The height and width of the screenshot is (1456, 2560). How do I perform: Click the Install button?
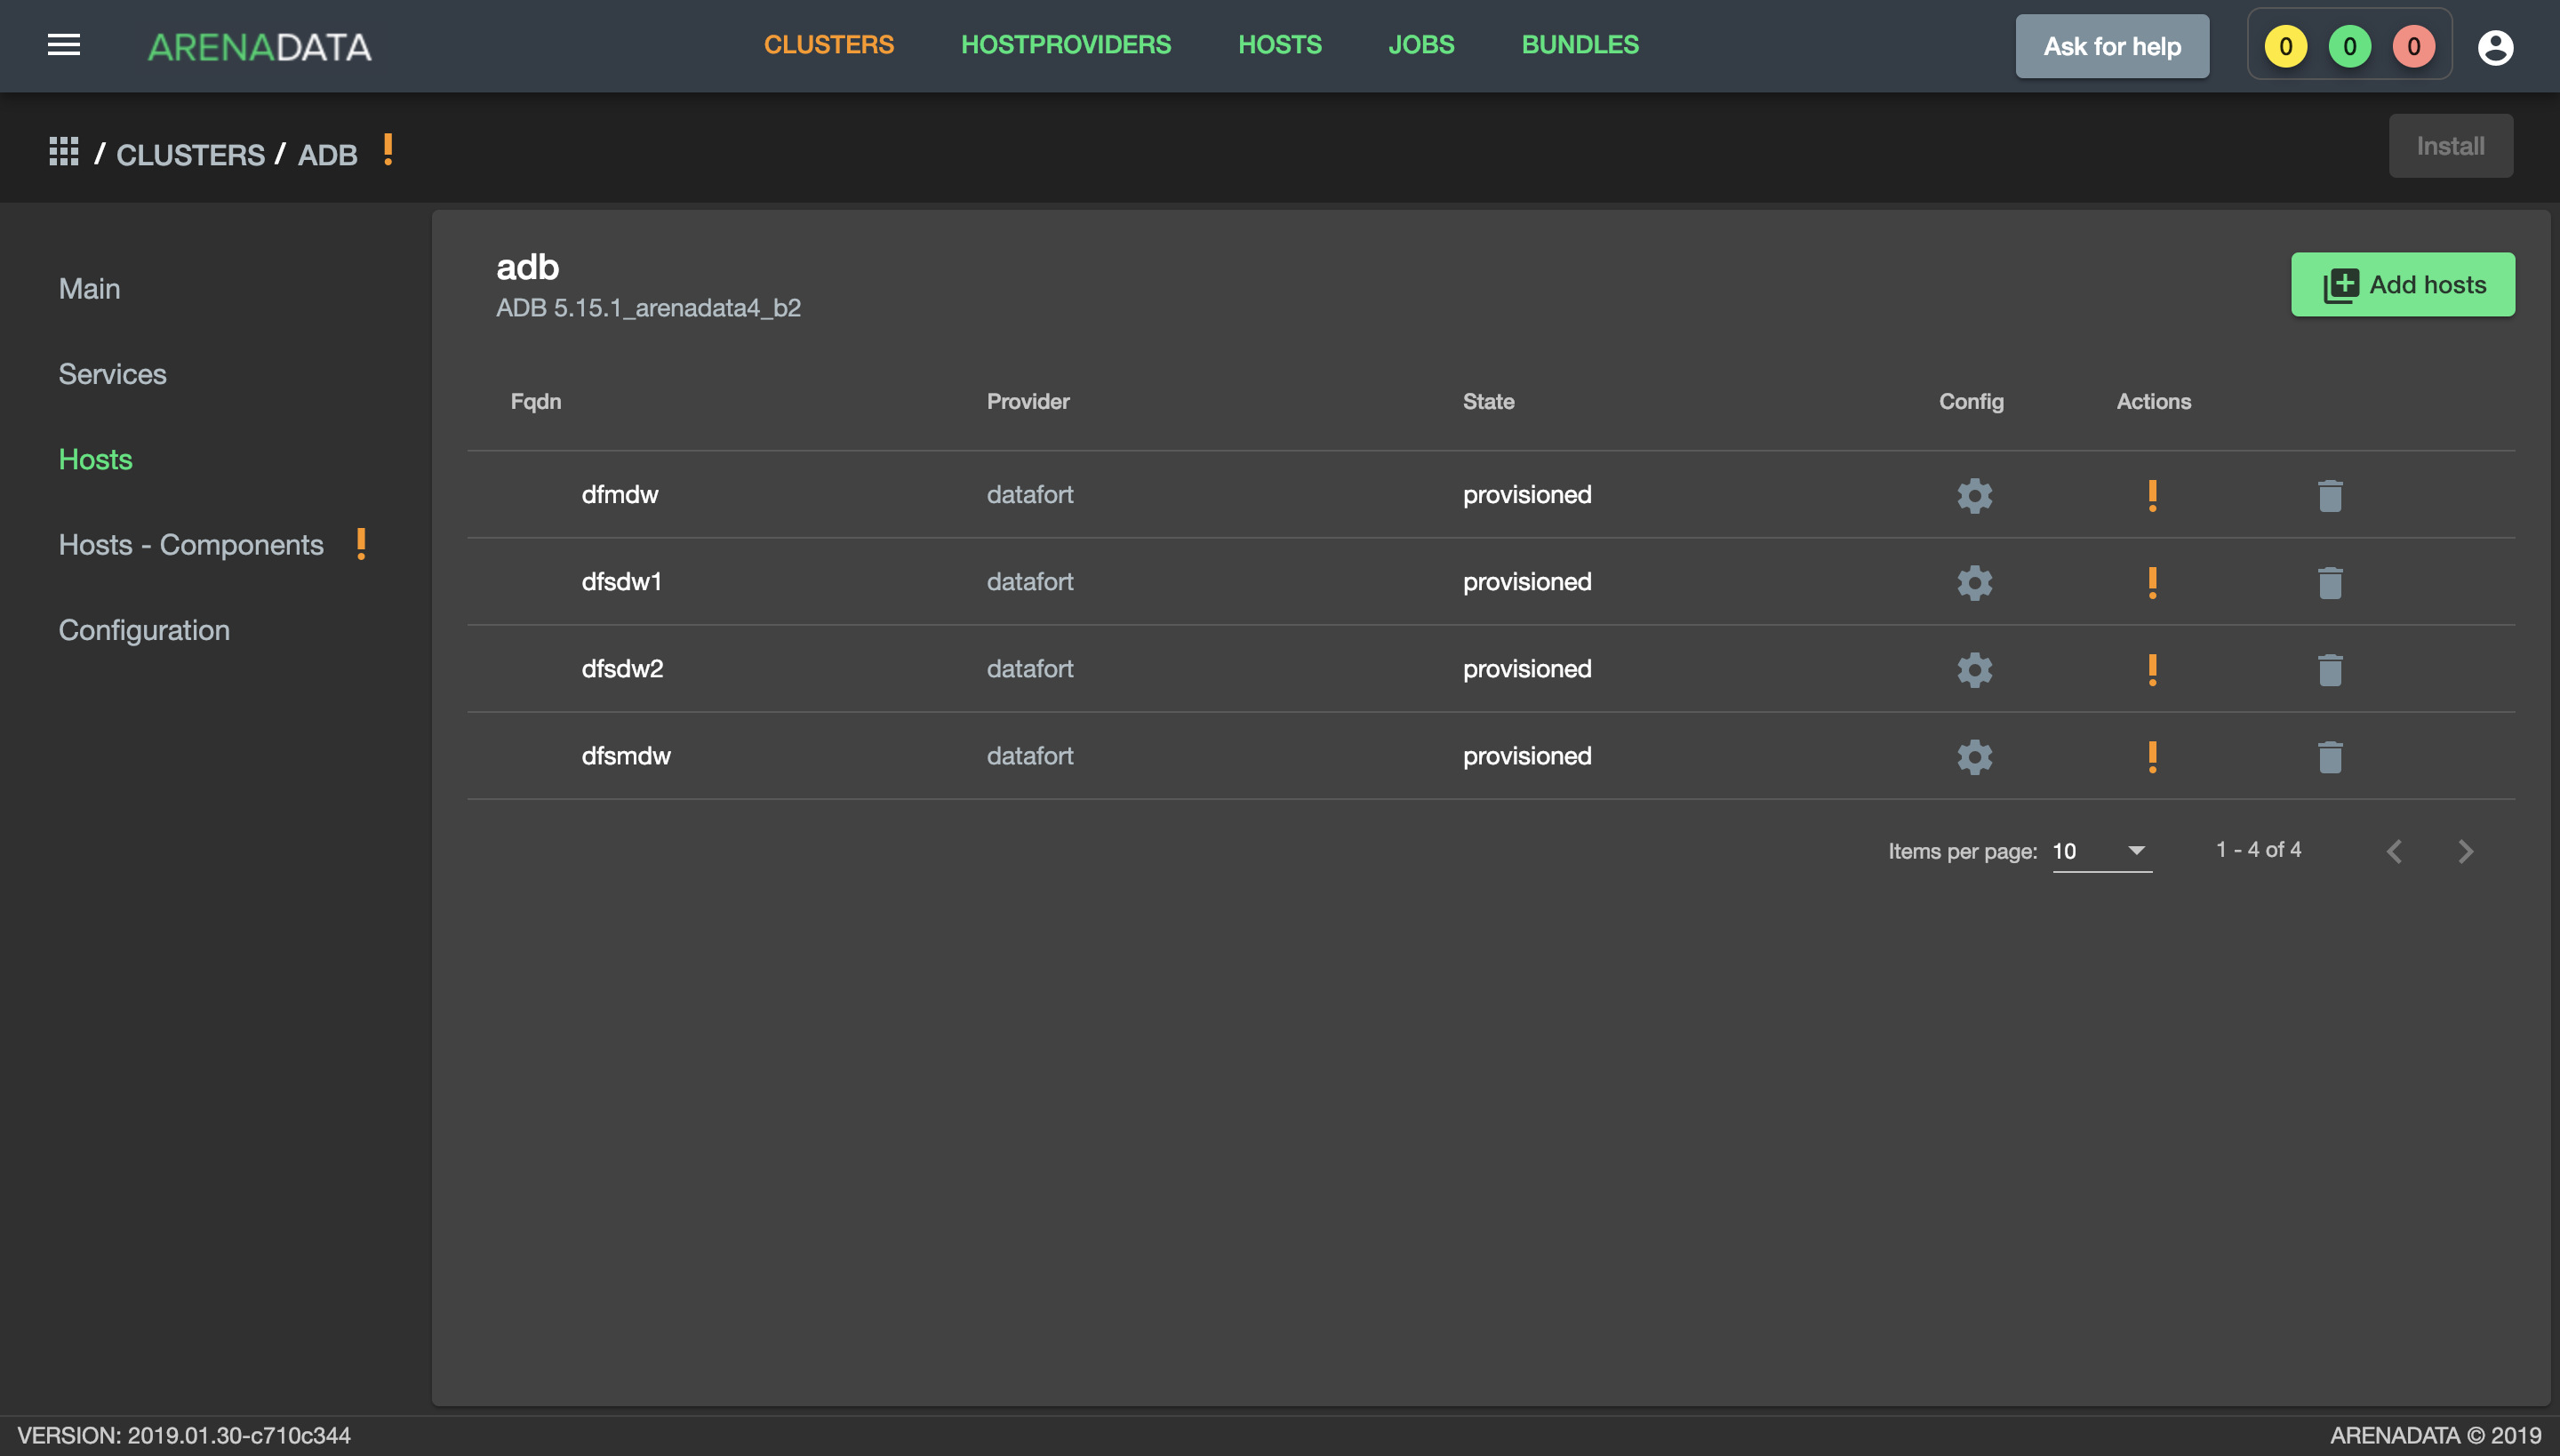2450,146
